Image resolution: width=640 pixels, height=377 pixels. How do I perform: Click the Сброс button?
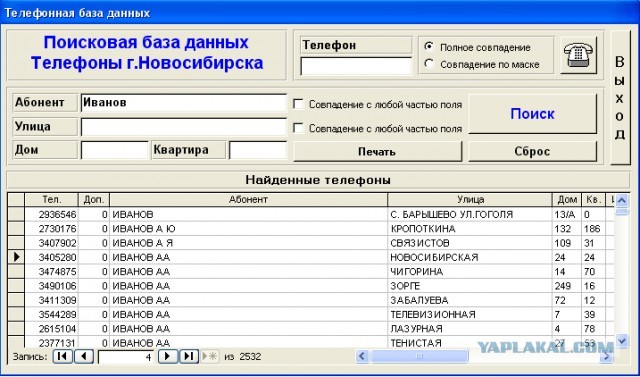tap(532, 151)
